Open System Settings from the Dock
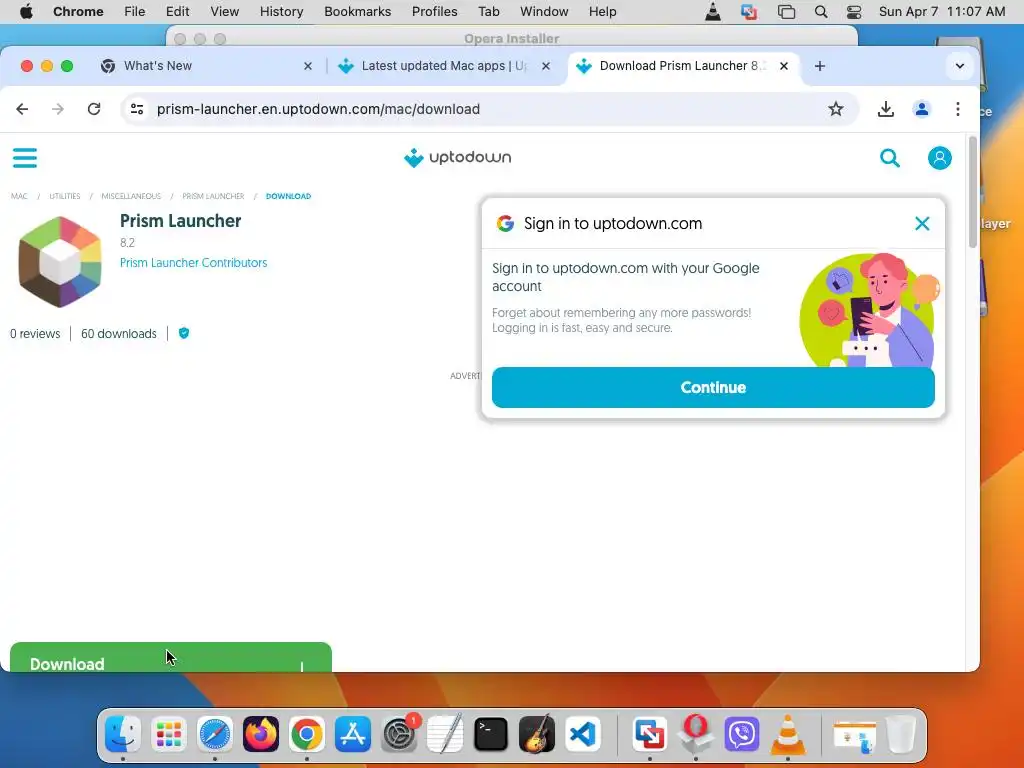The image size is (1024, 768). (399, 735)
